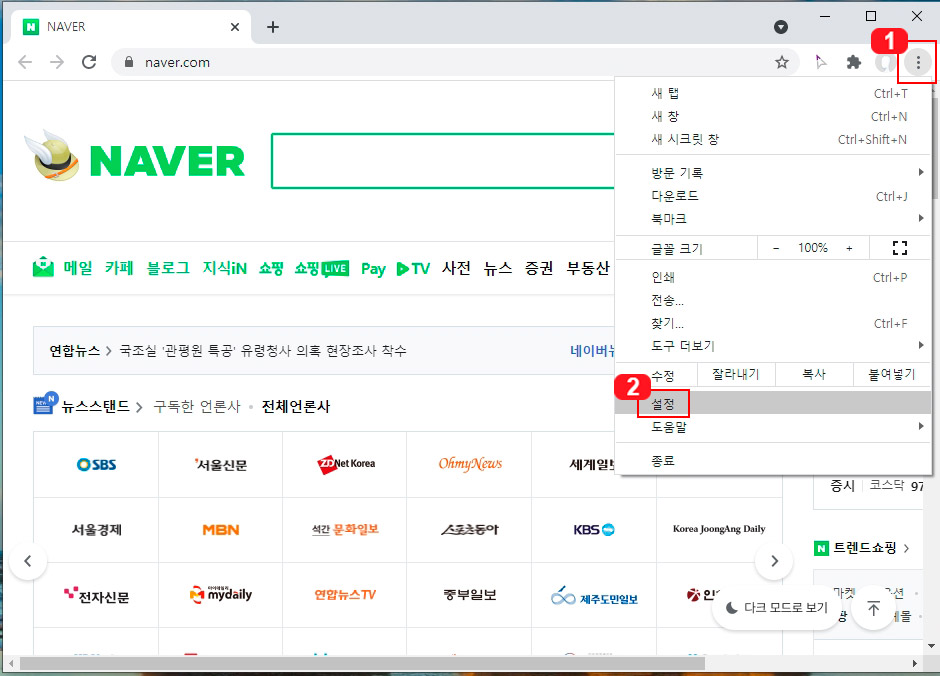Reload the naver.com page
The width and height of the screenshot is (940, 676).
tap(89, 62)
